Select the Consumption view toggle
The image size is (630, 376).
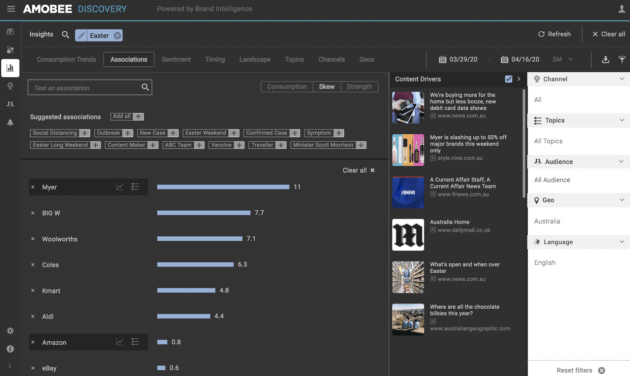point(287,87)
